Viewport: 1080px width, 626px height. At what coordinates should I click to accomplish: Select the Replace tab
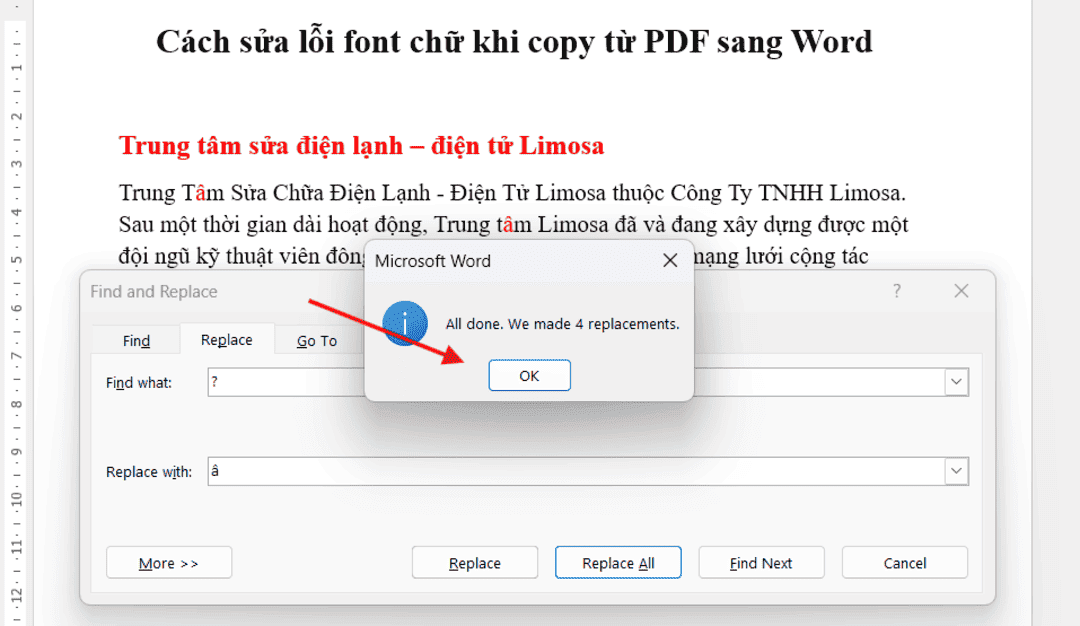tap(227, 340)
